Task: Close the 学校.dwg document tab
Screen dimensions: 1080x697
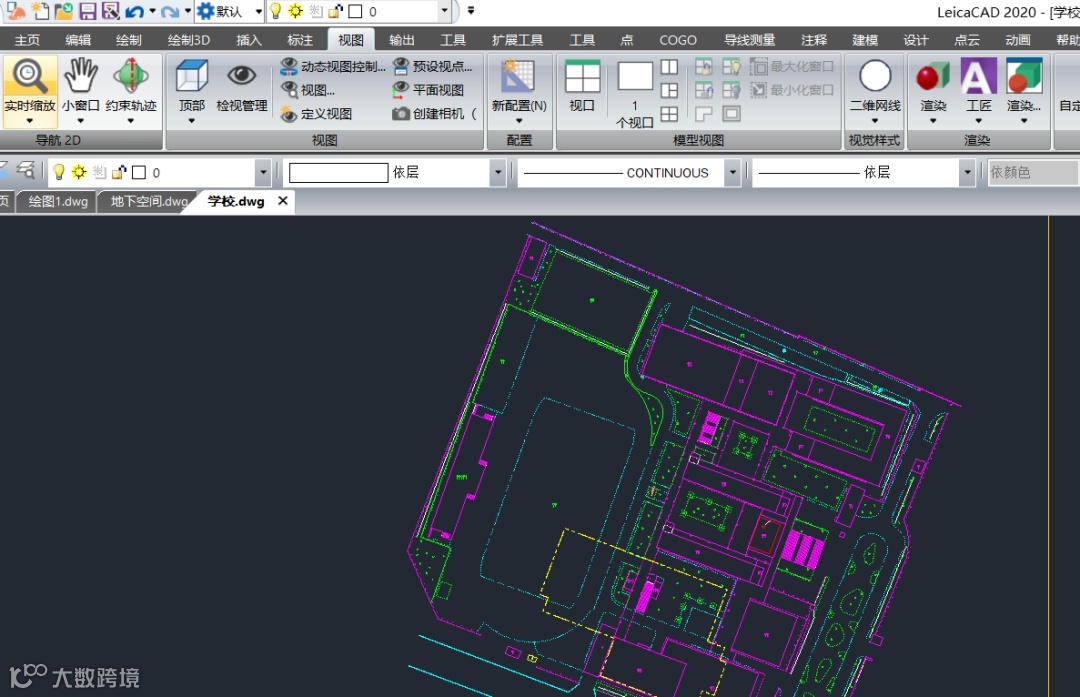Action: 282,200
